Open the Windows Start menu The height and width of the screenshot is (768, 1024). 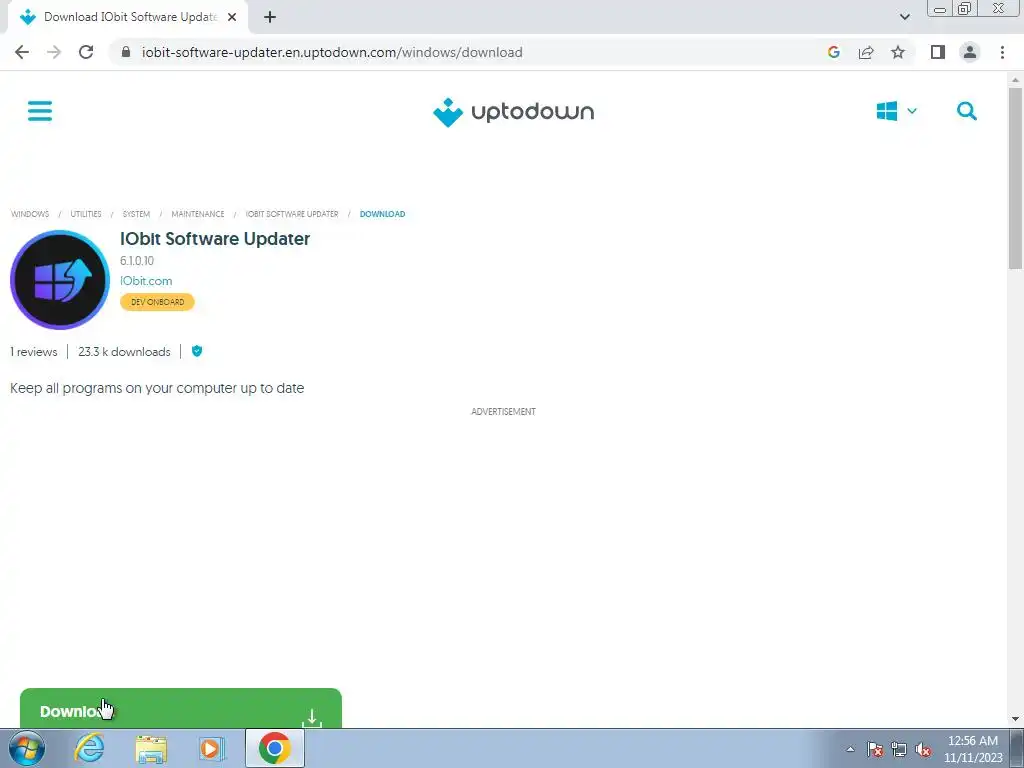[x=27, y=748]
